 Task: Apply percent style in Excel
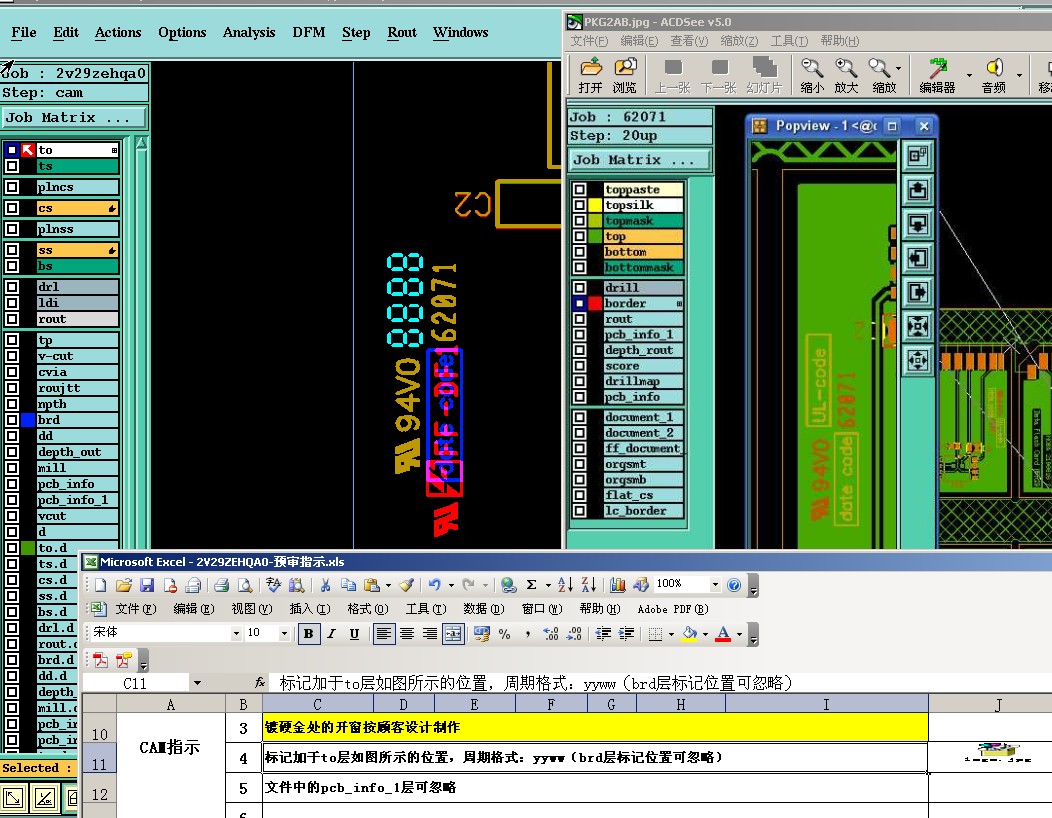coord(505,633)
